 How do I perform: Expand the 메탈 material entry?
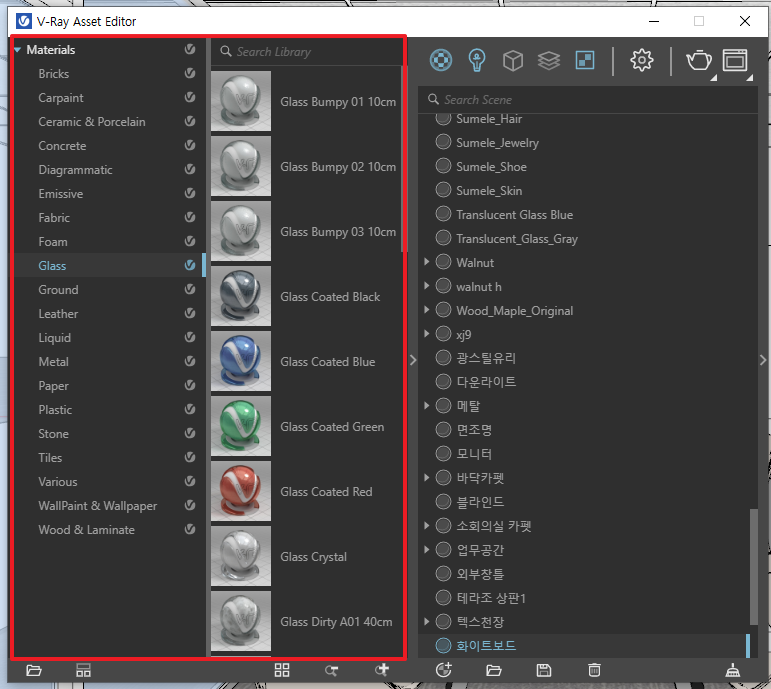(426, 406)
